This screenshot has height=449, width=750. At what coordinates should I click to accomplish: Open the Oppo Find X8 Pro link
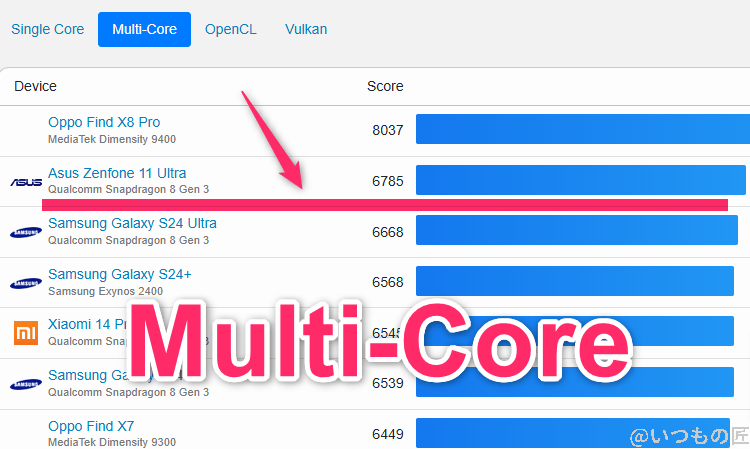tap(104, 122)
